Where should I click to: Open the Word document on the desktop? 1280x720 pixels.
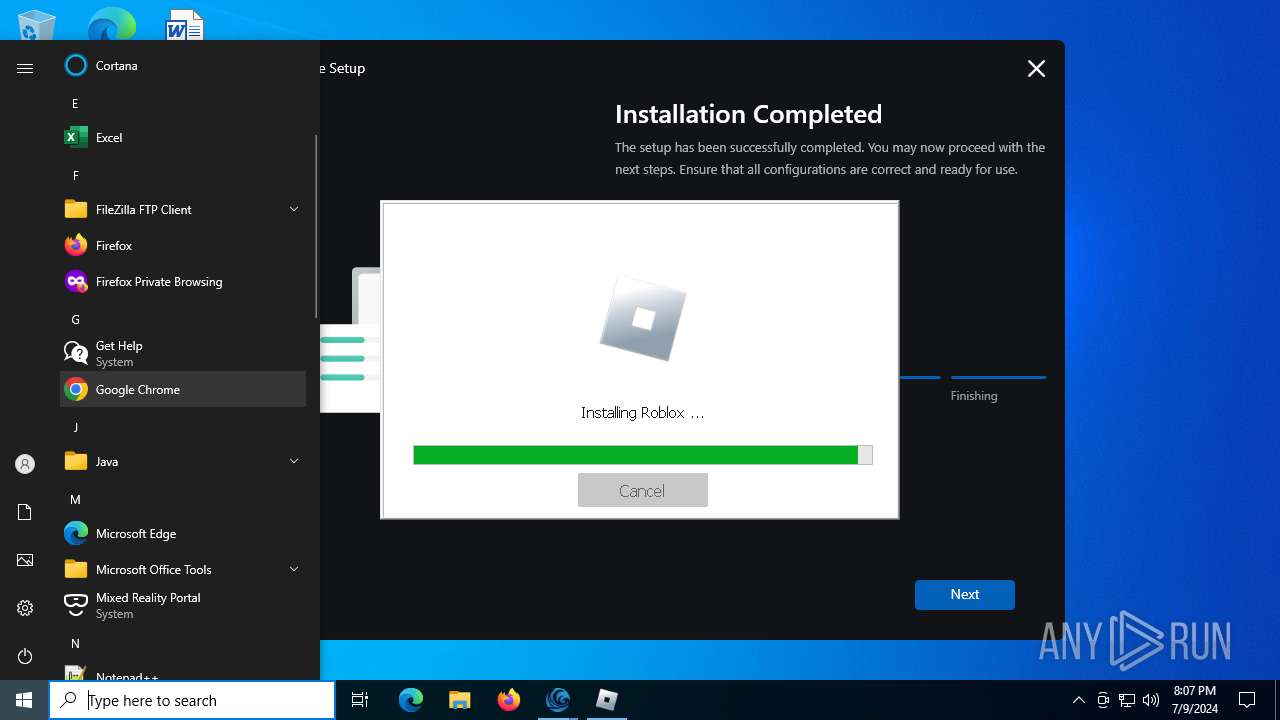(185, 24)
